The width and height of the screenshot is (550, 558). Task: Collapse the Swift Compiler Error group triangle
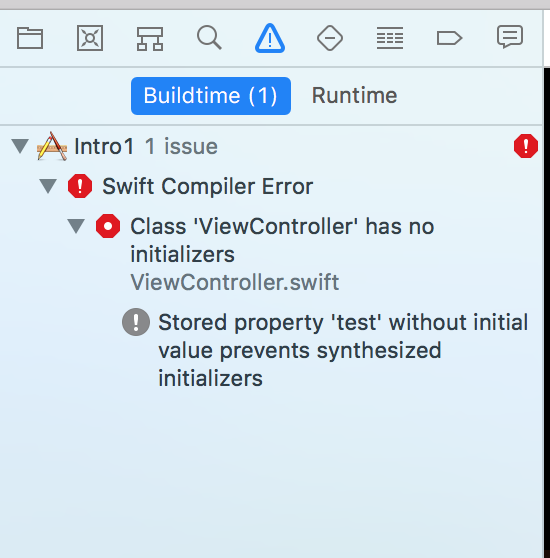pos(48,186)
